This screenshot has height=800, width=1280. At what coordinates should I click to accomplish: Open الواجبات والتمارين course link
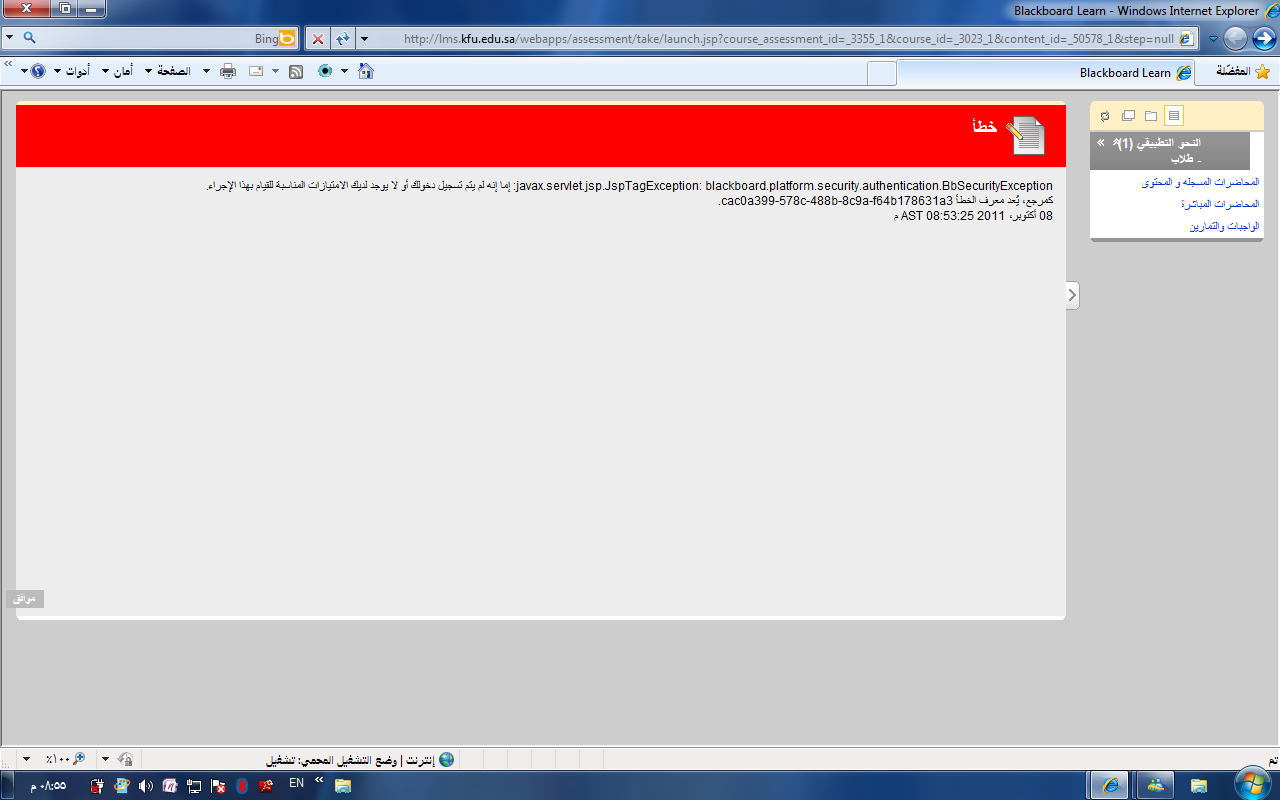point(1224,227)
